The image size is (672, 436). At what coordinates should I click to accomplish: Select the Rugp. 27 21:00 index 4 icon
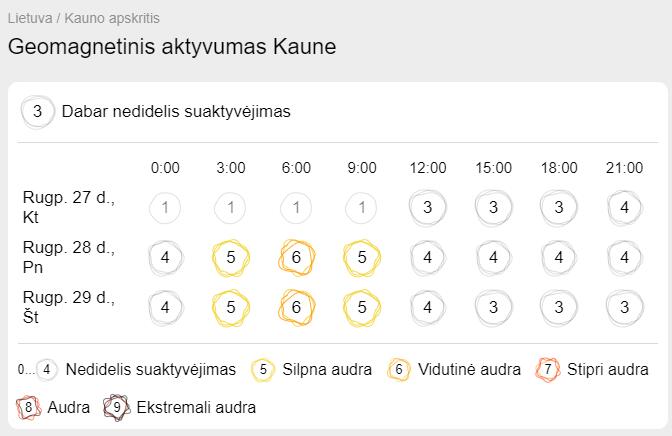click(624, 207)
